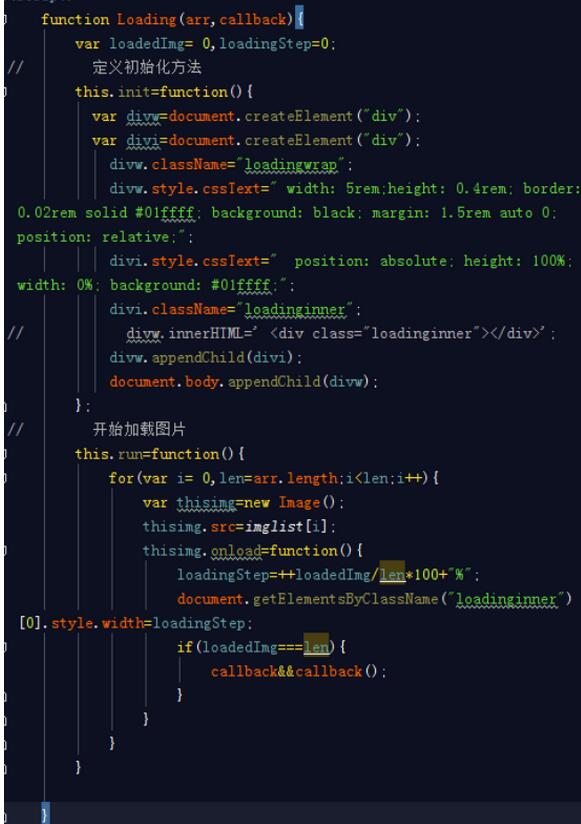The image size is (581, 824).
Task: Place cursor in document.body.appendChild(divw) line
Action: point(244,382)
